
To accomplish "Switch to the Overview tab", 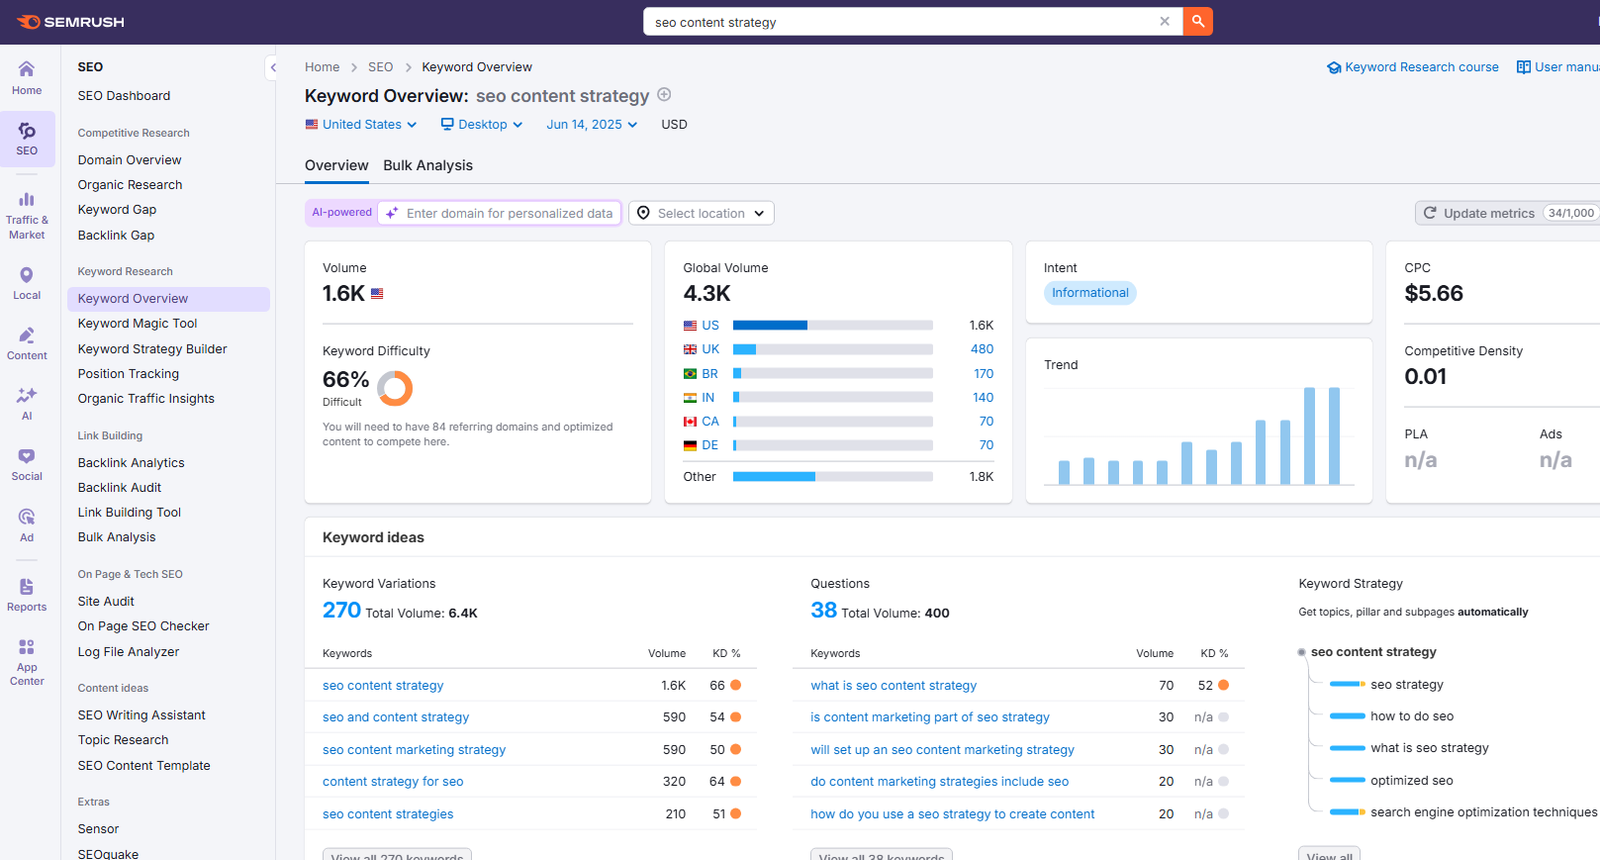I will (x=336, y=166).
